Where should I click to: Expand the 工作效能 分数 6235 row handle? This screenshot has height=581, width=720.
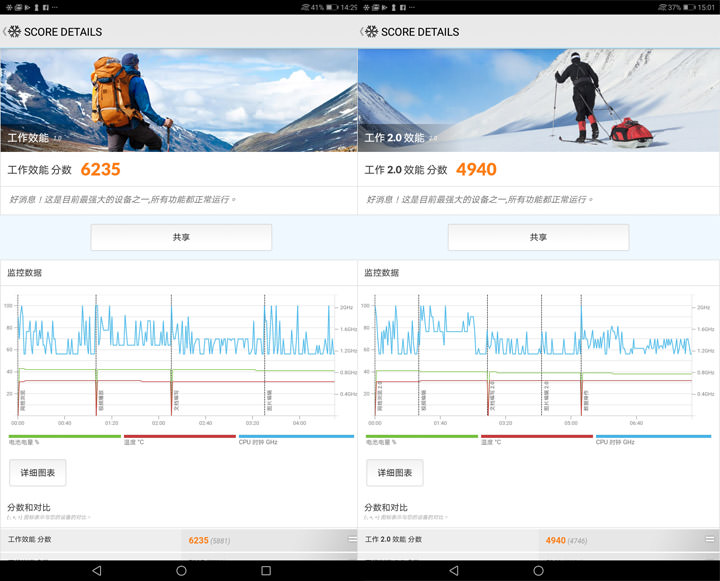click(351, 540)
